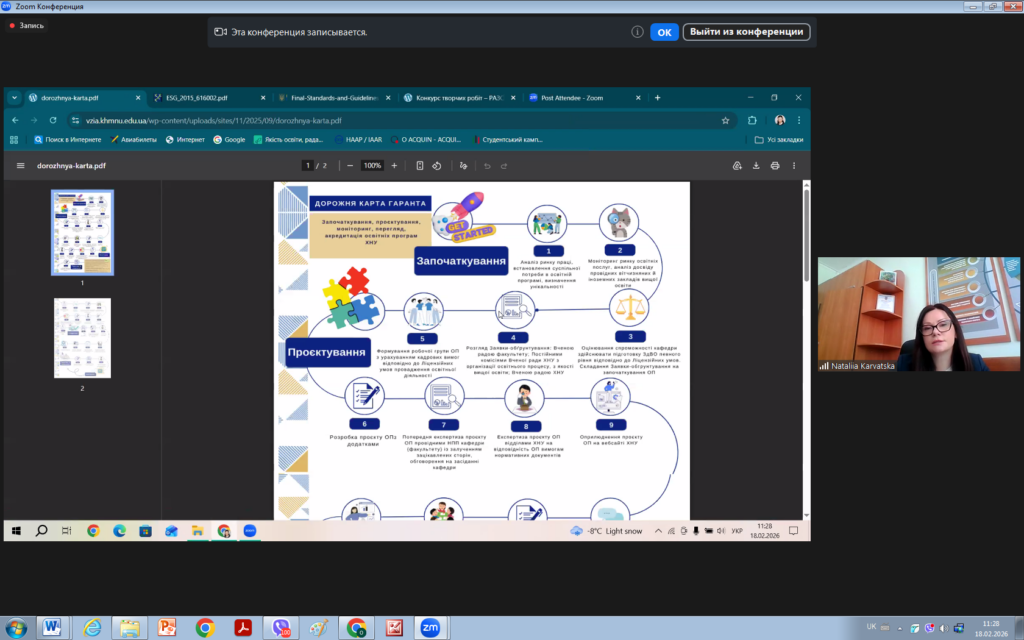This screenshot has width=1024, height=640.
Task: Download the PDF using the download icon
Action: pyautogui.click(x=756, y=166)
